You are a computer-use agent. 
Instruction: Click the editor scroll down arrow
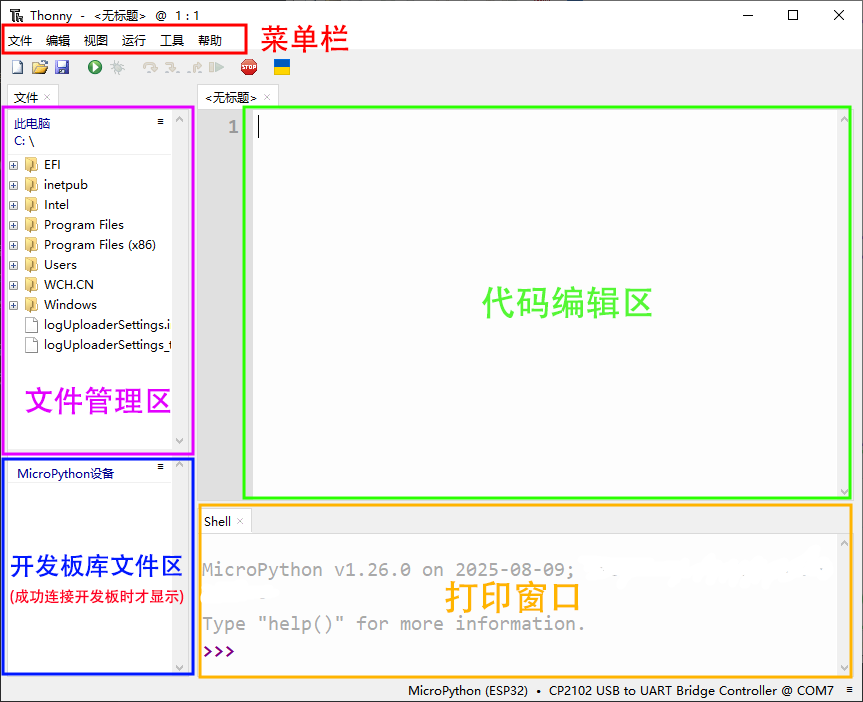(x=844, y=492)
